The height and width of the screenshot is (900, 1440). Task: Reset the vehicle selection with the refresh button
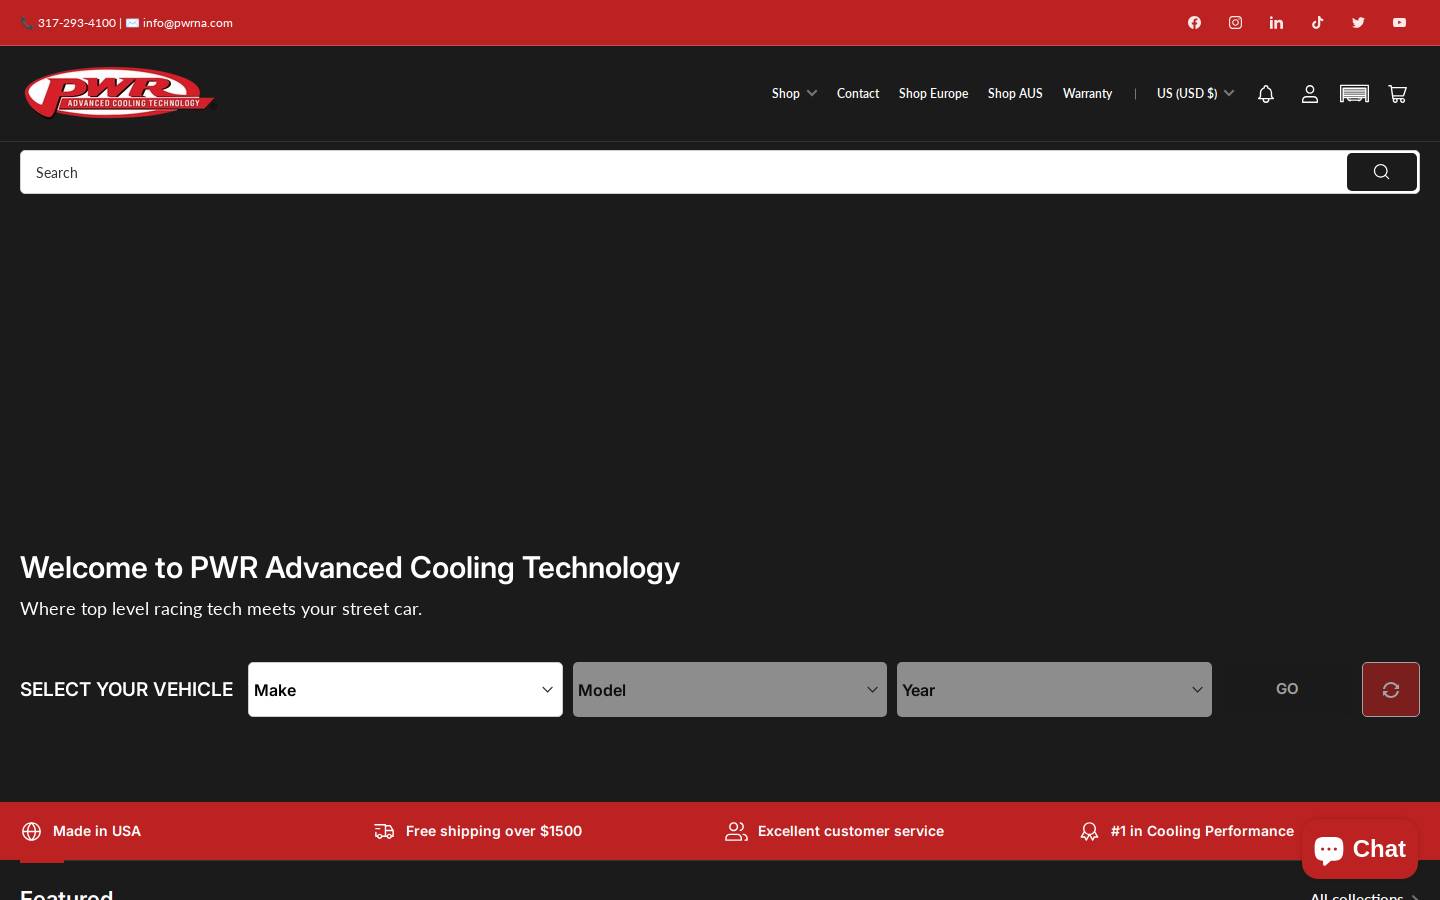pos(1390,689)
